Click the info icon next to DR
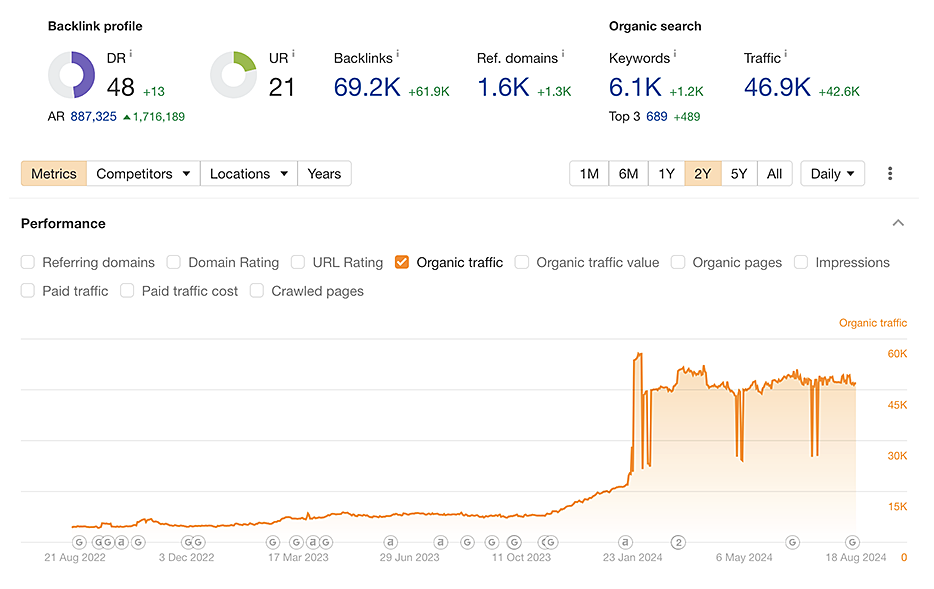This screenshot has height=589, width=934. tap(131, 55)
